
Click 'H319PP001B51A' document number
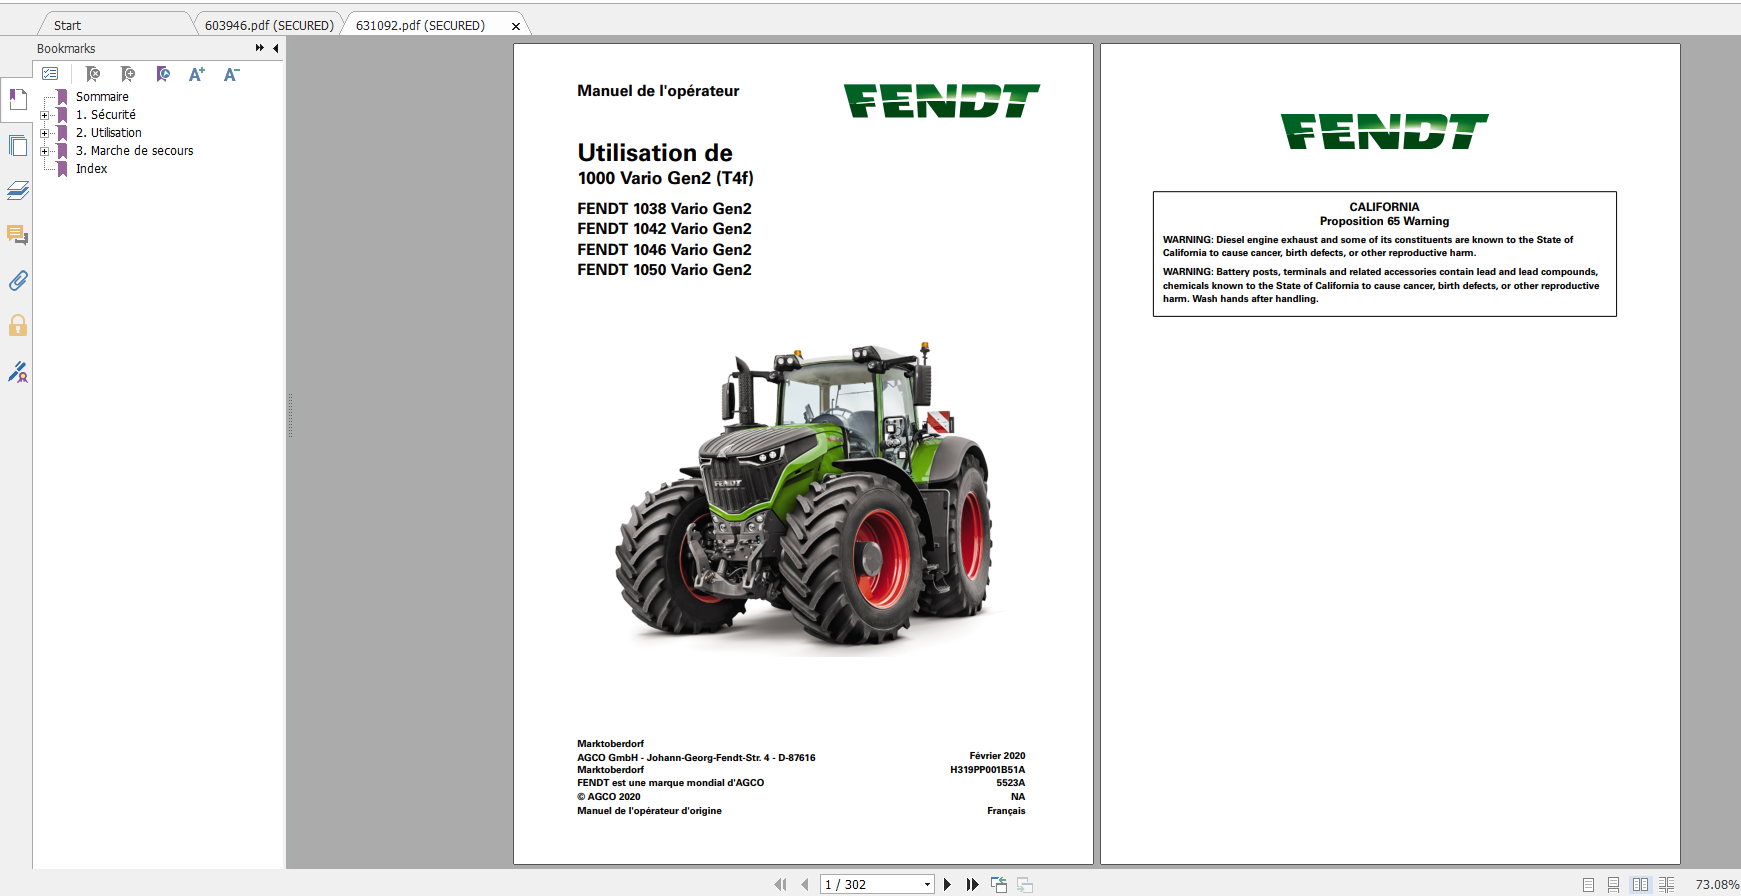click(987, 770)
